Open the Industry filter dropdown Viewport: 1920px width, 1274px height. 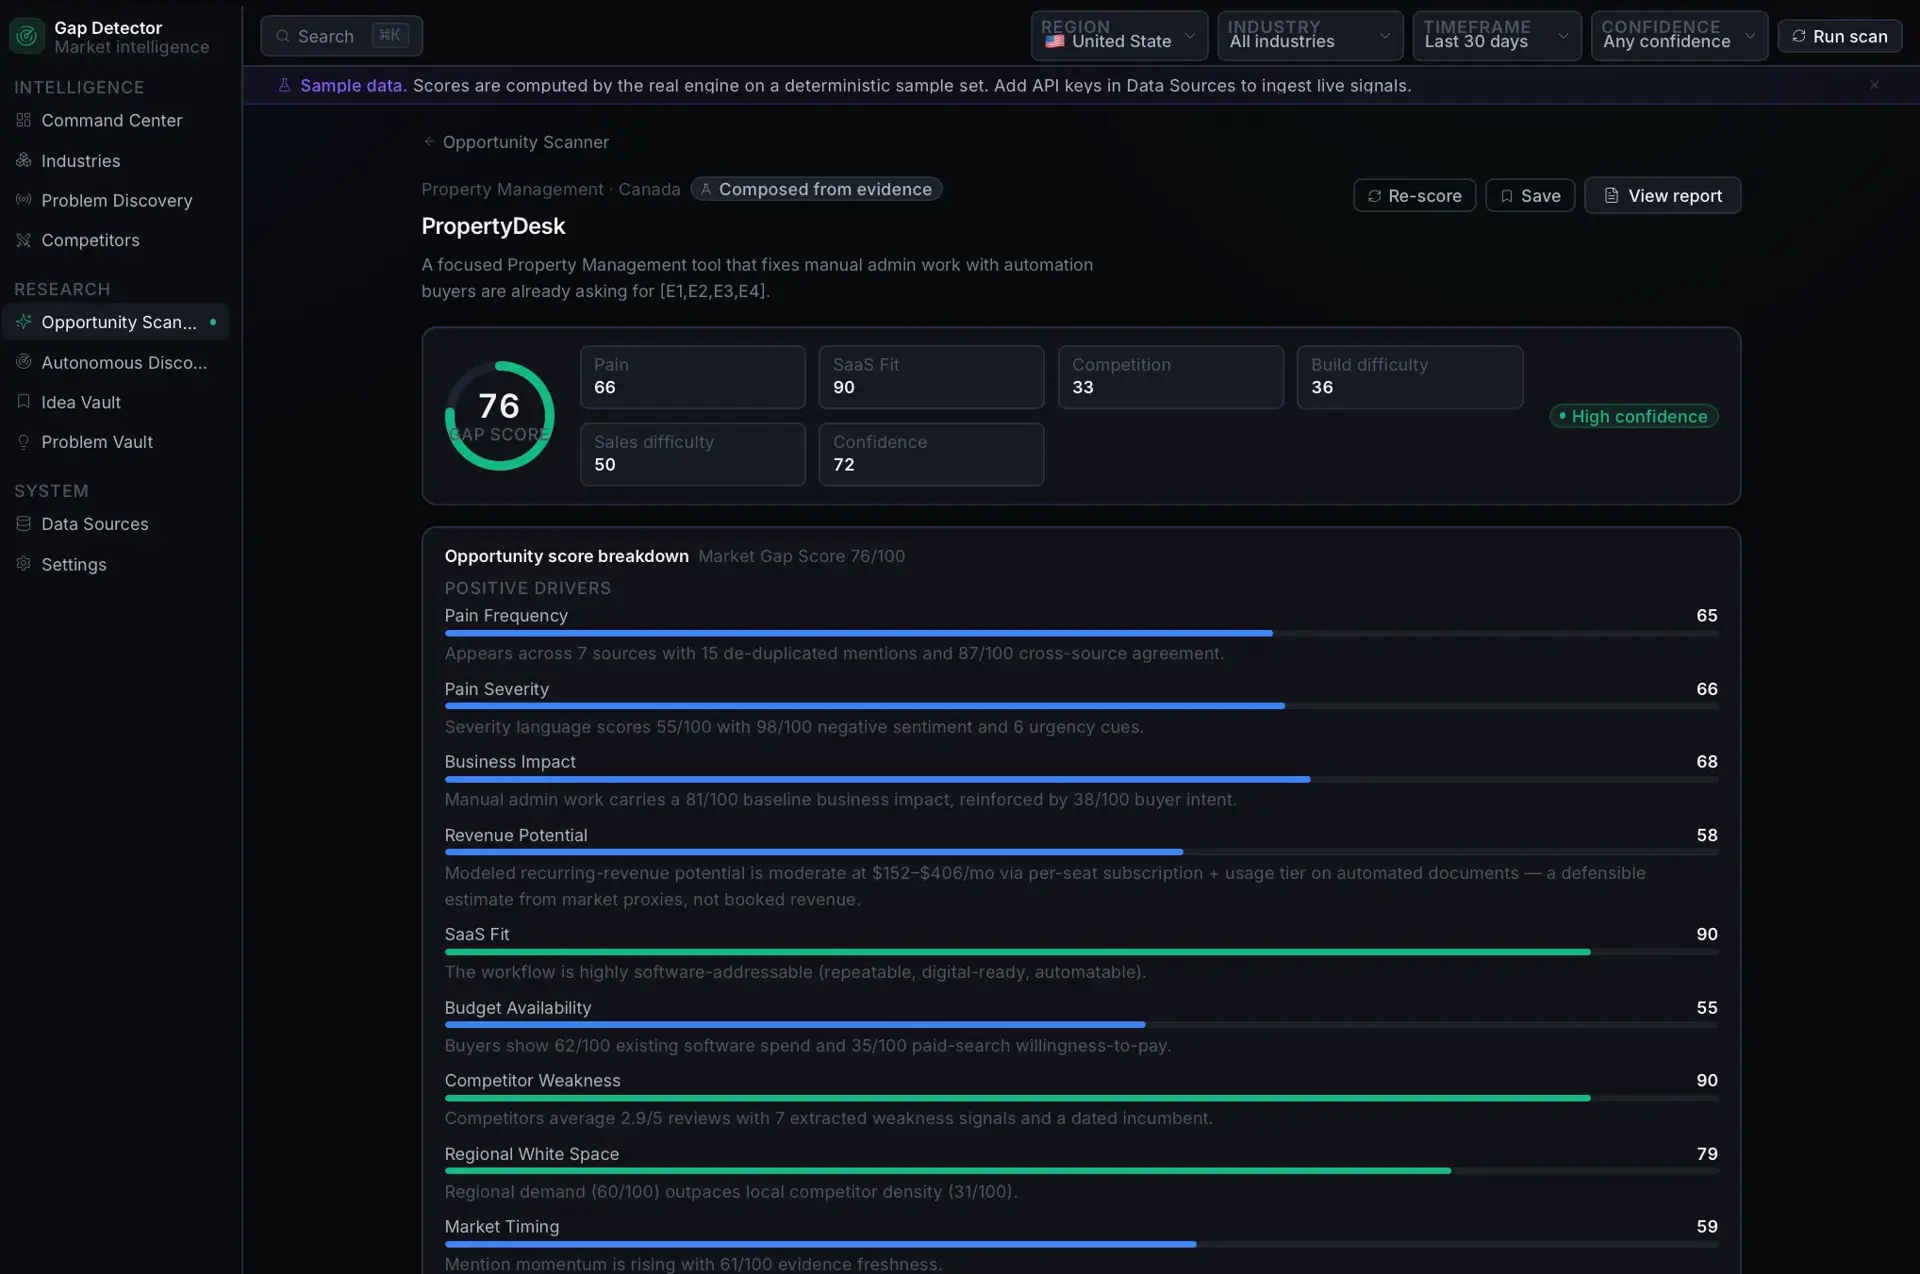[1310, 36]
